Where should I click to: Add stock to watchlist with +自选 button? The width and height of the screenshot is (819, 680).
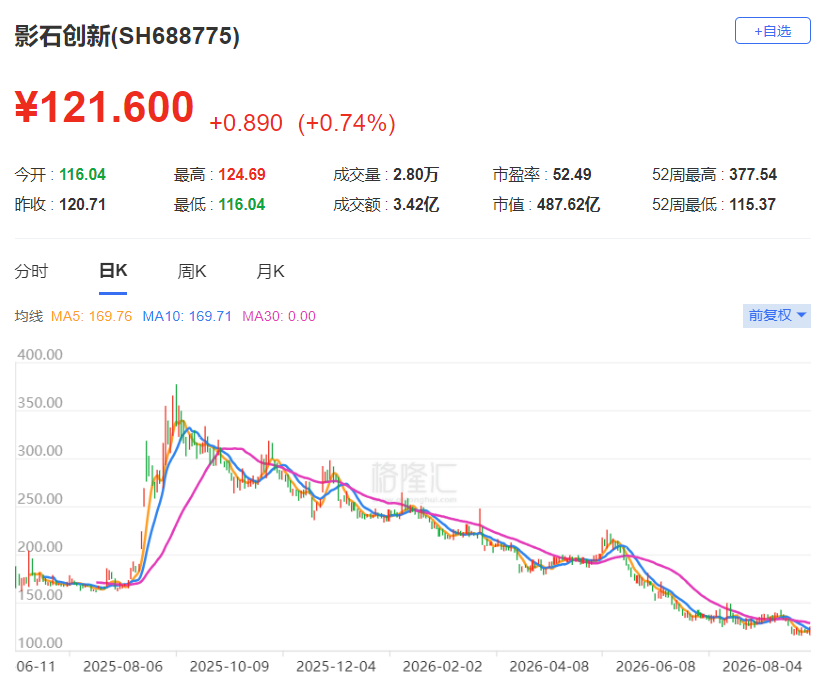coord(772,31)
